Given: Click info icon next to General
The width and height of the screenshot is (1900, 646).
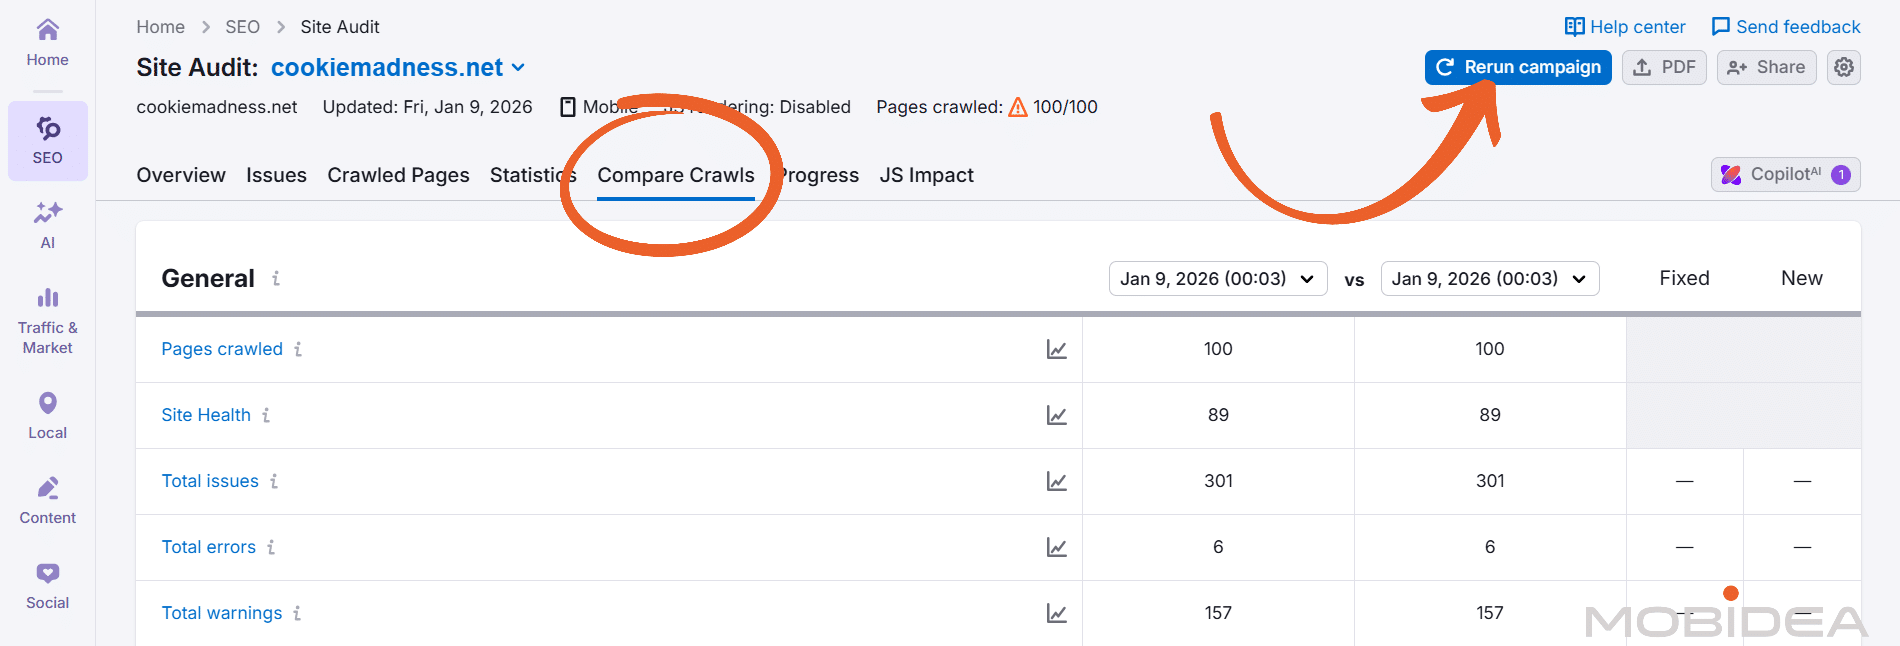Looking at the screenshot, I should (x=276, y=278).
